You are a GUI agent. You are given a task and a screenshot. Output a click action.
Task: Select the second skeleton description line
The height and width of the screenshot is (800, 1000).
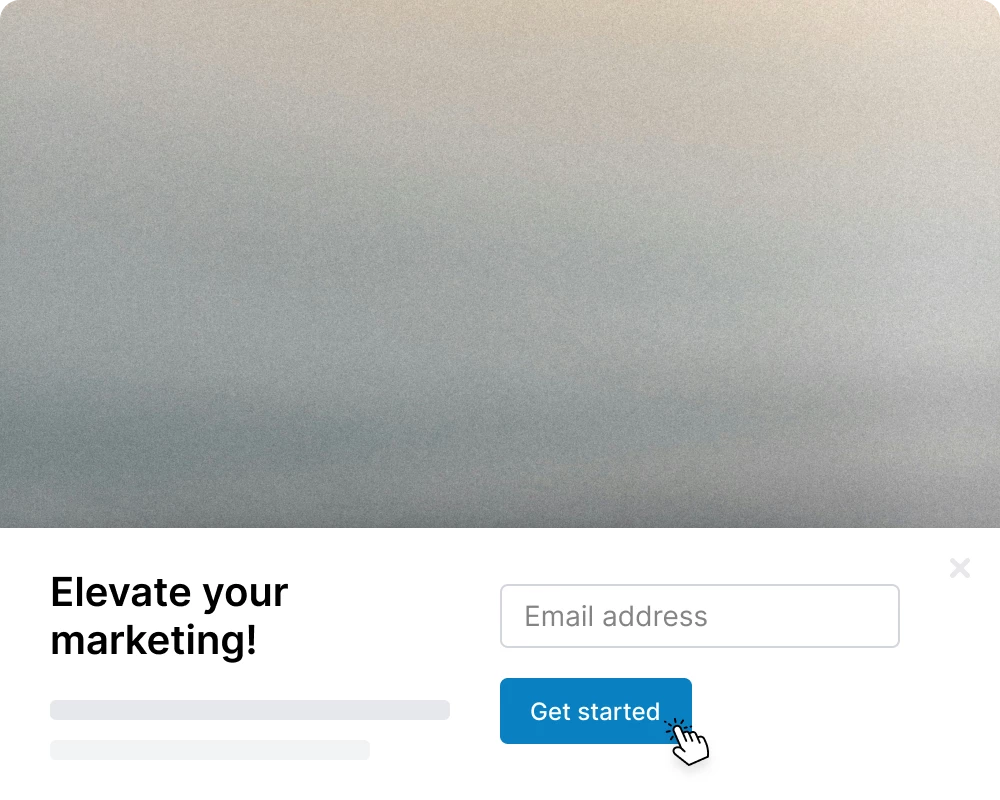coord(210,750)
